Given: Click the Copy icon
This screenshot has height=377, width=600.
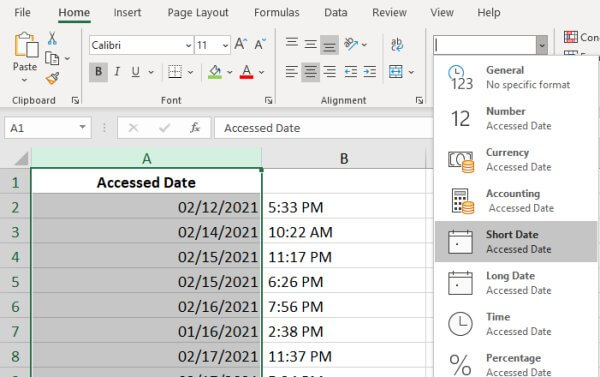Looking at the screenshot, I should [x=52, y=58].
